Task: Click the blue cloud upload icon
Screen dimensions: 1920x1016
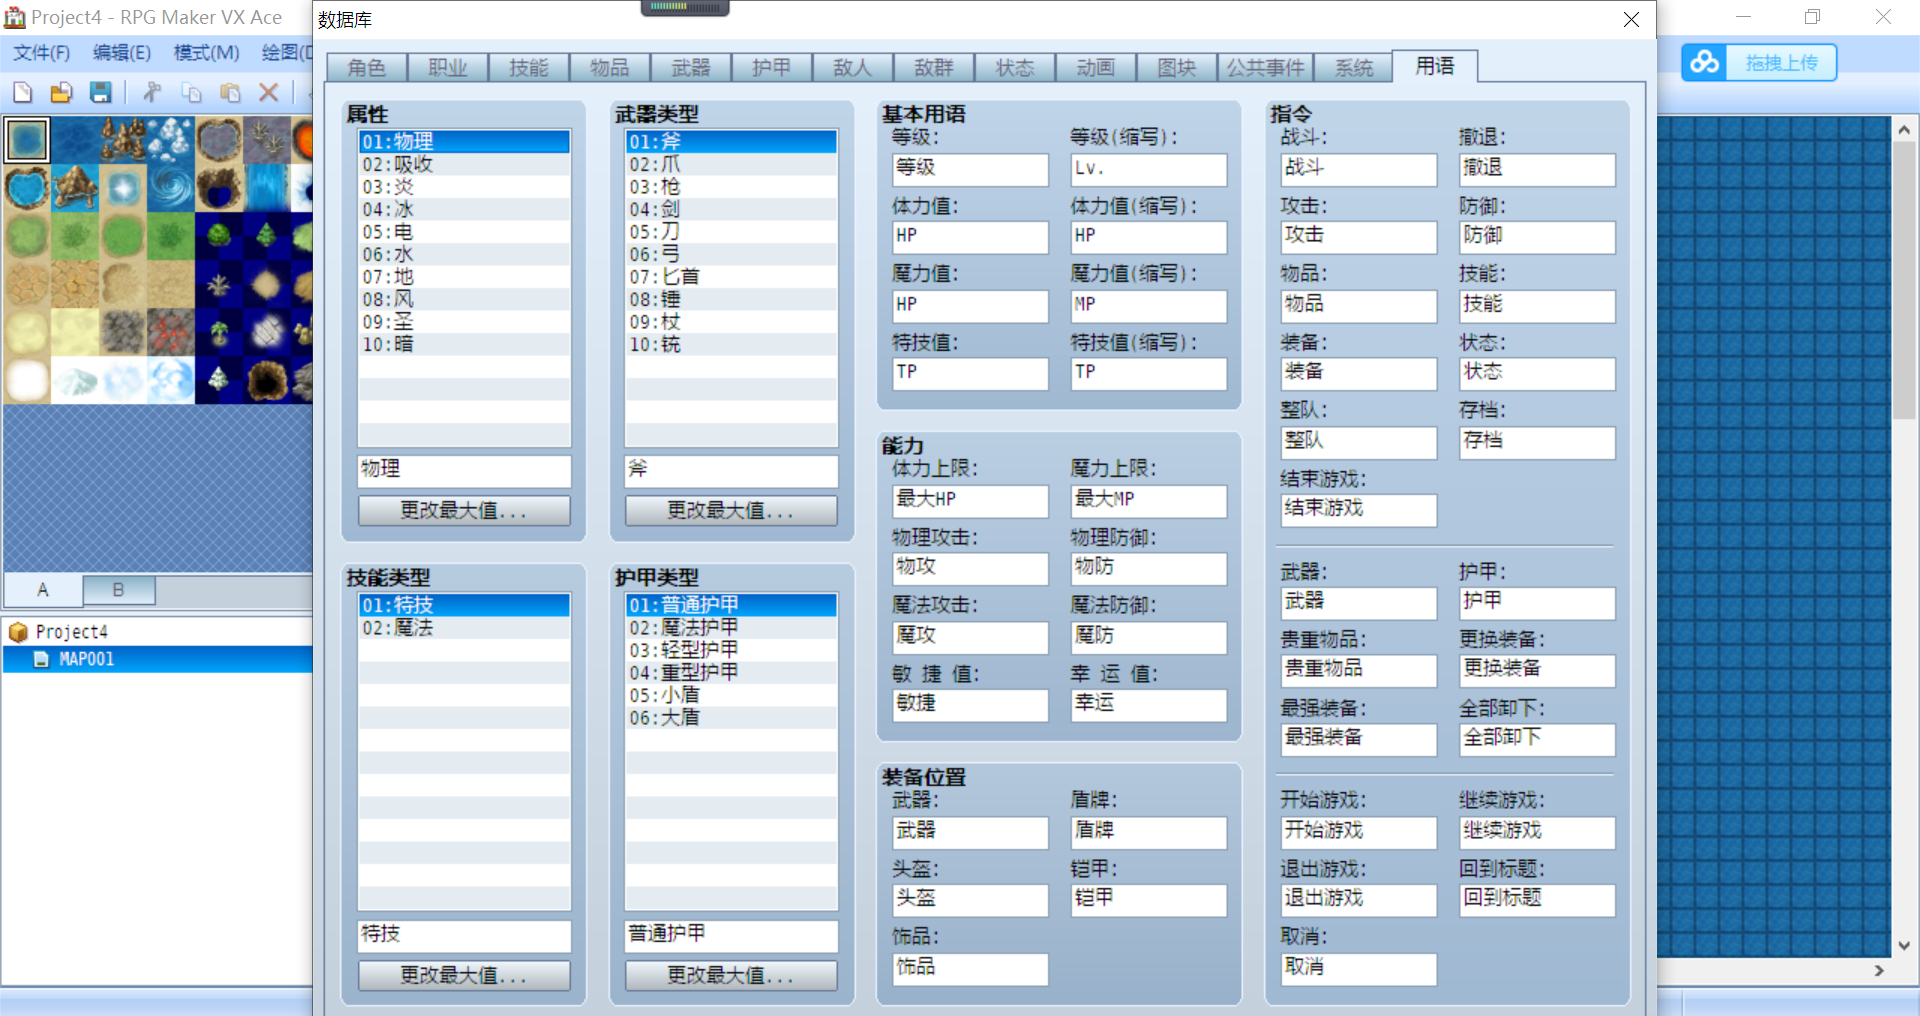Action: 1705,63
